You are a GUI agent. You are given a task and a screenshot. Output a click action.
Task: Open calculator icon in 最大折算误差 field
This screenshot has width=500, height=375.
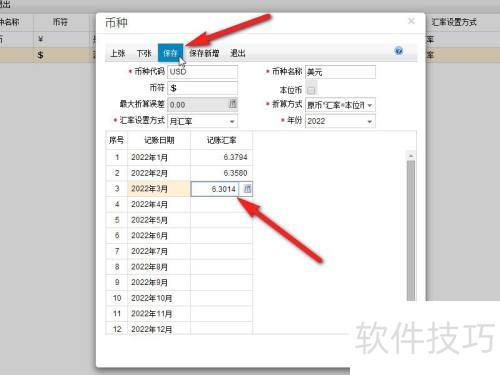232,104
